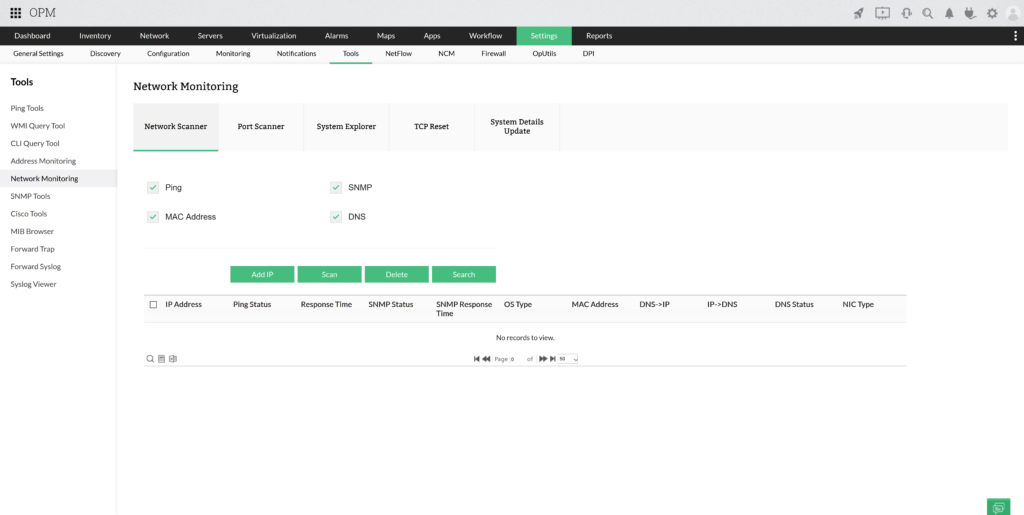Click the next page arrow in pagination
The image size is (1024, 515).
pos(543,358)
